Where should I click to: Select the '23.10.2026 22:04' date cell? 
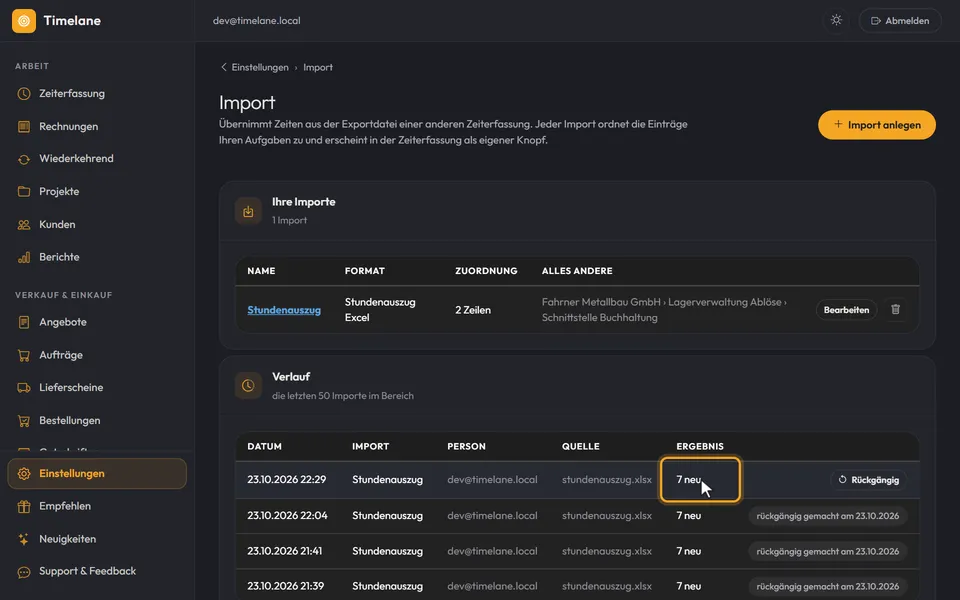287,516
